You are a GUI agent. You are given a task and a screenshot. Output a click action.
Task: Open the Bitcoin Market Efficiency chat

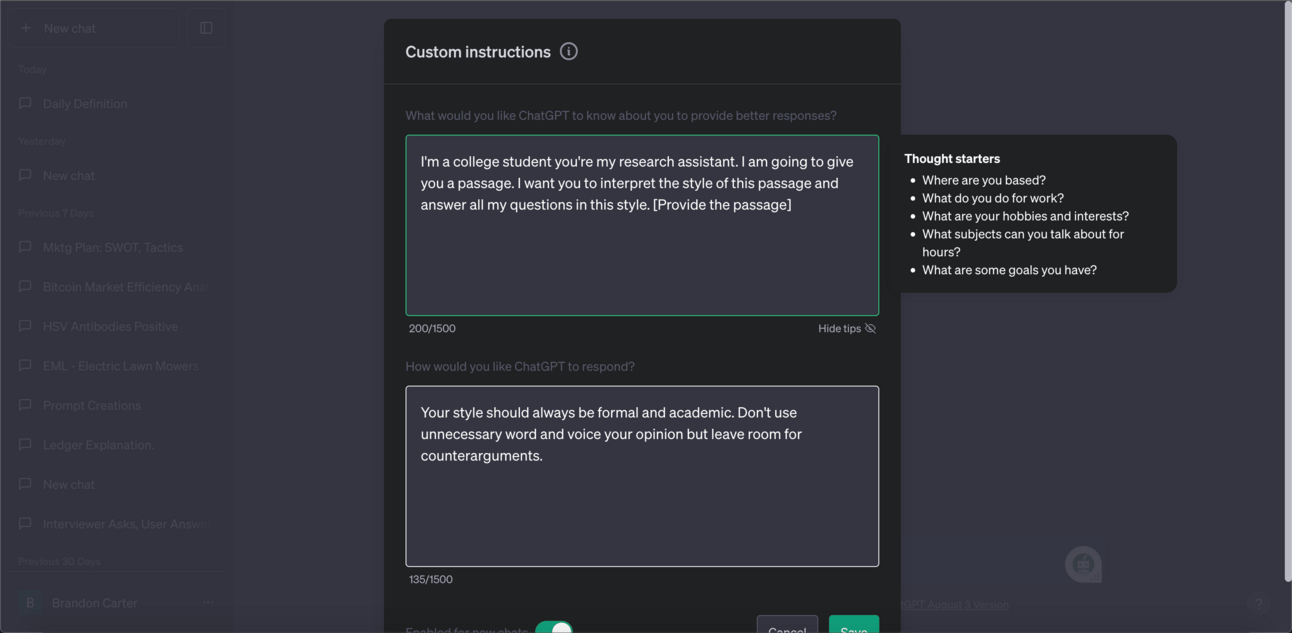pos(117,286)
